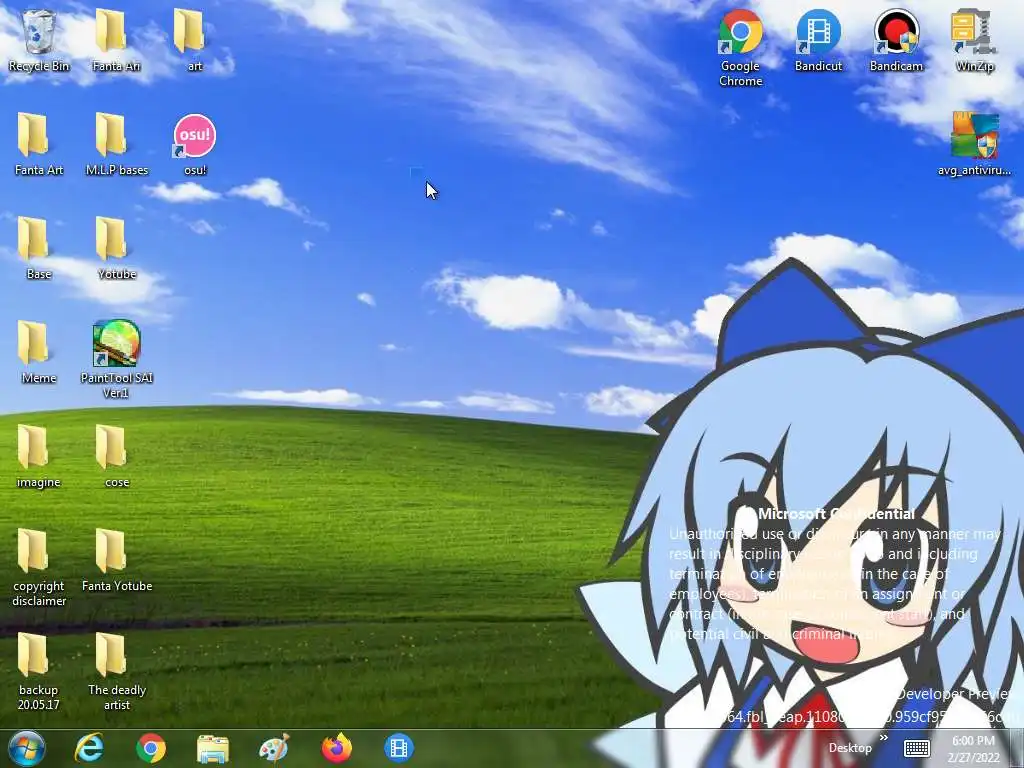This screenshot has height=768, width=1024.
Task: Open the on-screen keyboard tray icon
Action: (x=917, y=748)
